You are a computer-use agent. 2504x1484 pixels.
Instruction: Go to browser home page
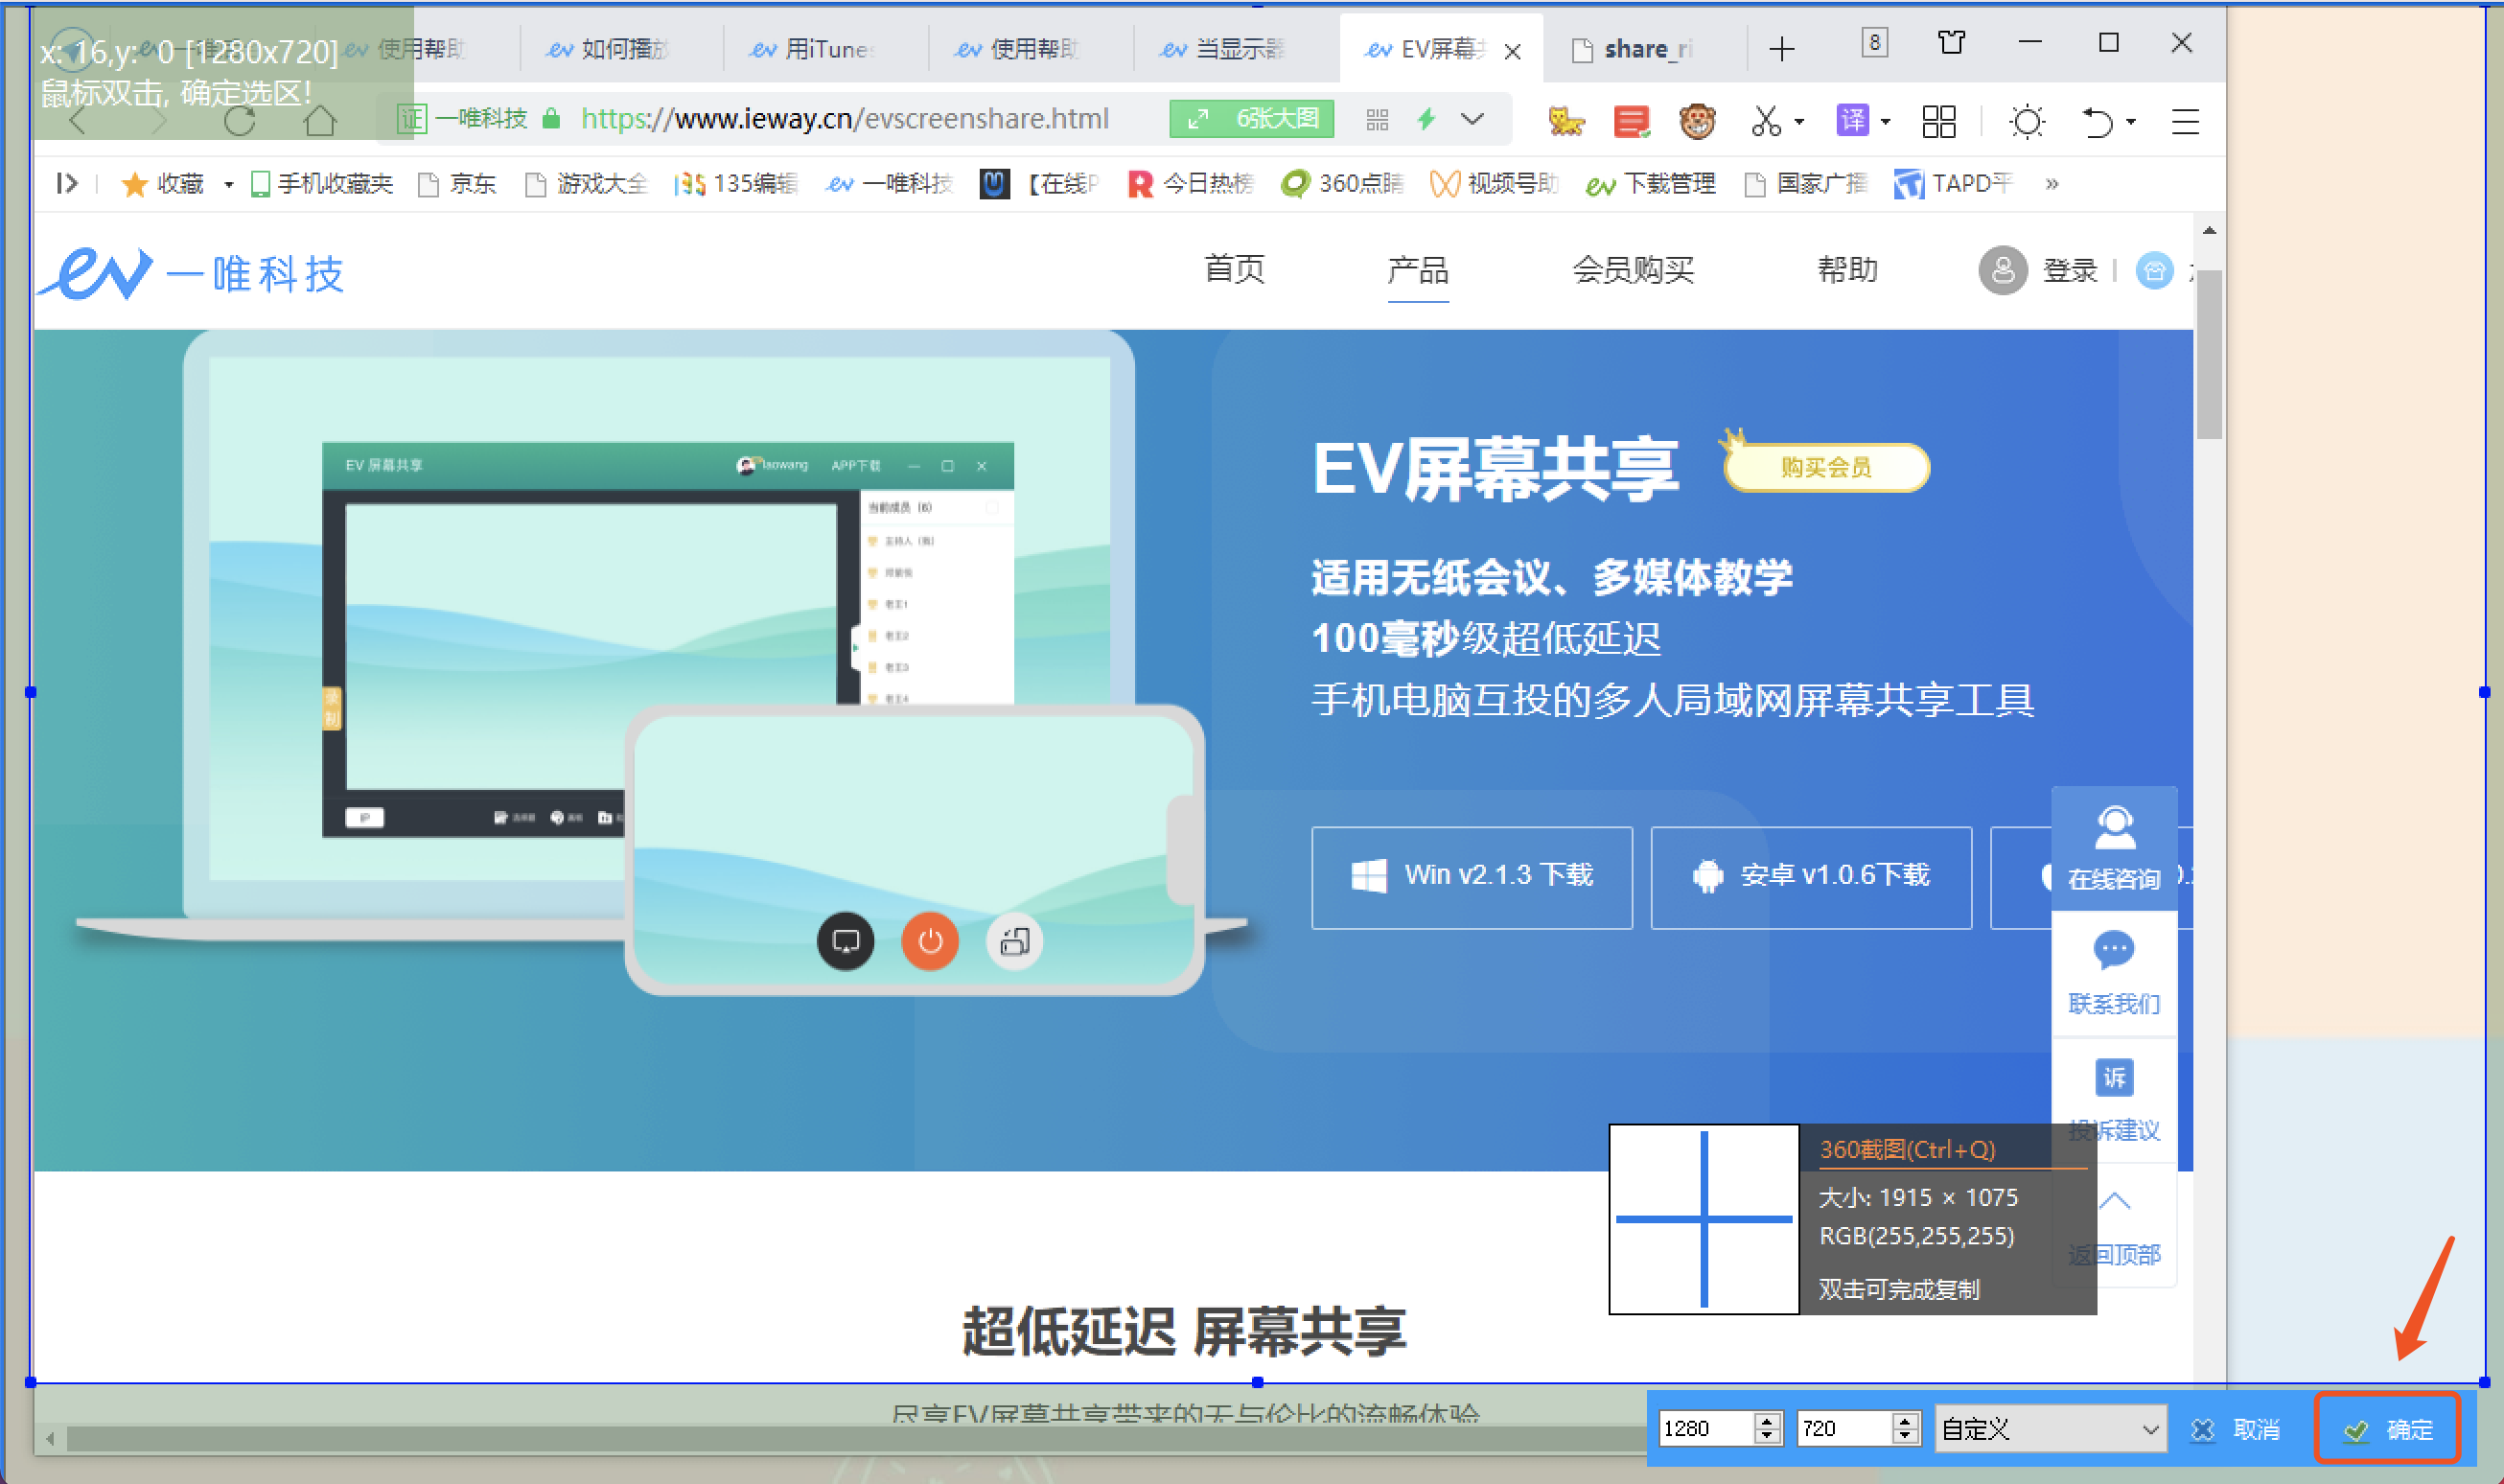(x=319, y=119)
